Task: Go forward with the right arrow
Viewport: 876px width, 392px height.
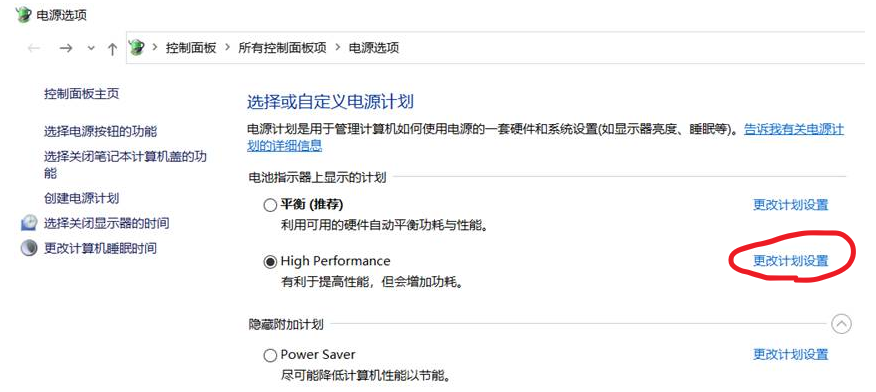Action: [66, 48]
